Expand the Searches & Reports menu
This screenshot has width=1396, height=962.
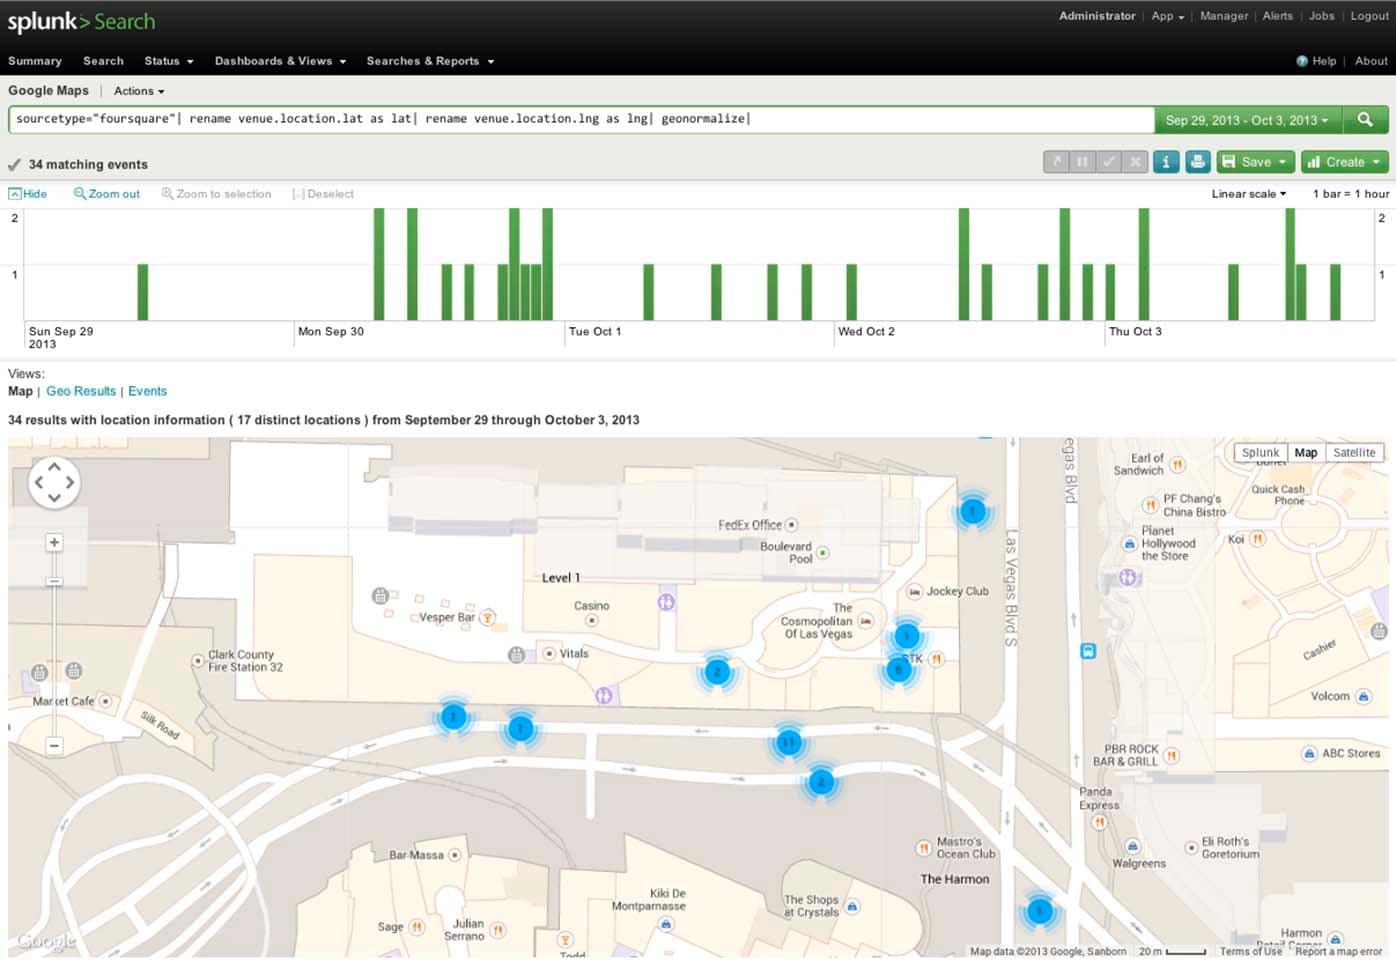pyautogui.click(x=430, y=61)
